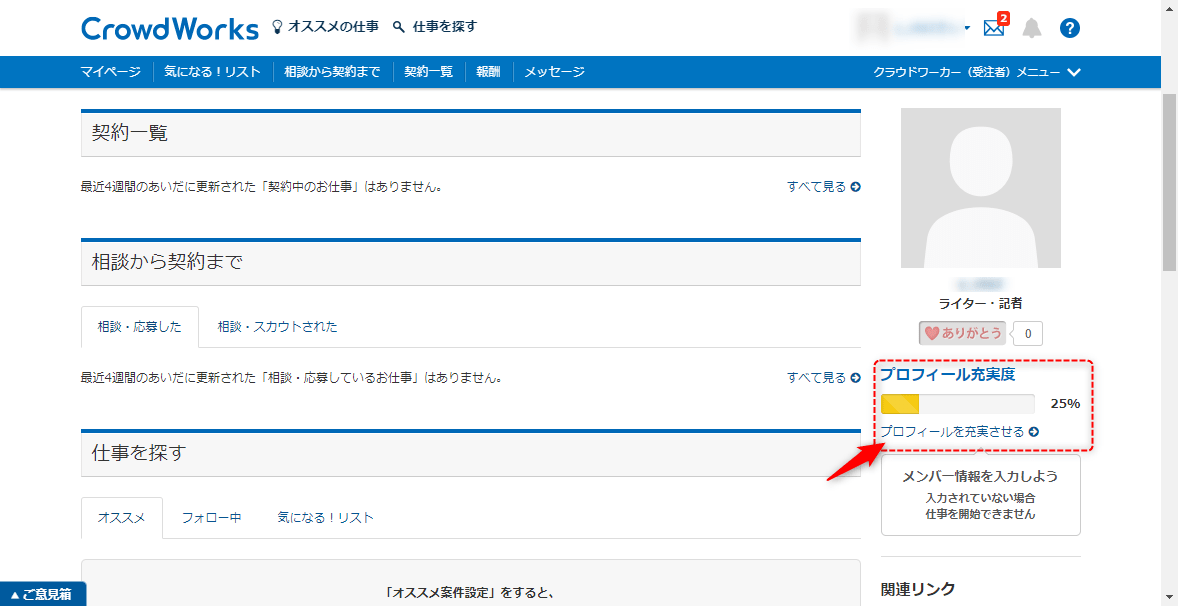Screen dimensions: 1178x606
Task: Switch to the フォロー中 tab
Action: 211,518
